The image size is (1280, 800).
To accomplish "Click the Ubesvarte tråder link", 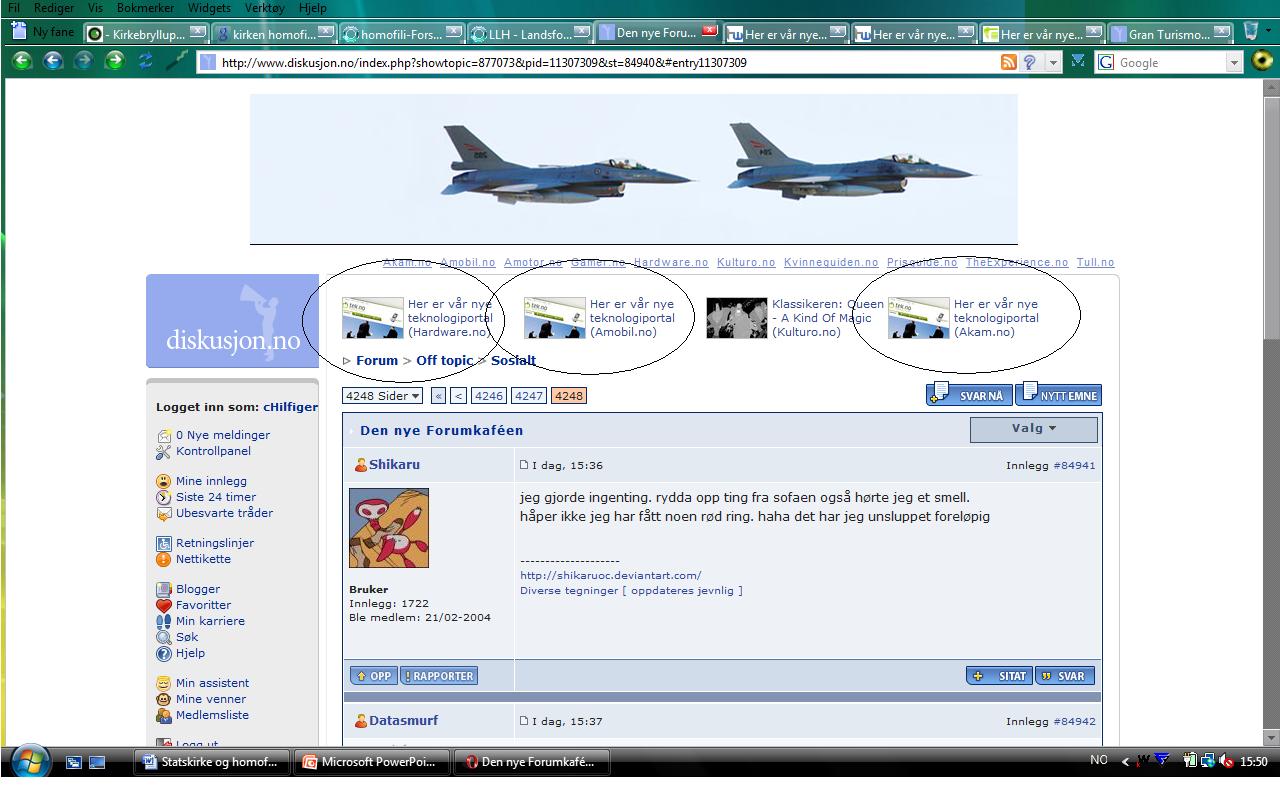I will 224,513.
